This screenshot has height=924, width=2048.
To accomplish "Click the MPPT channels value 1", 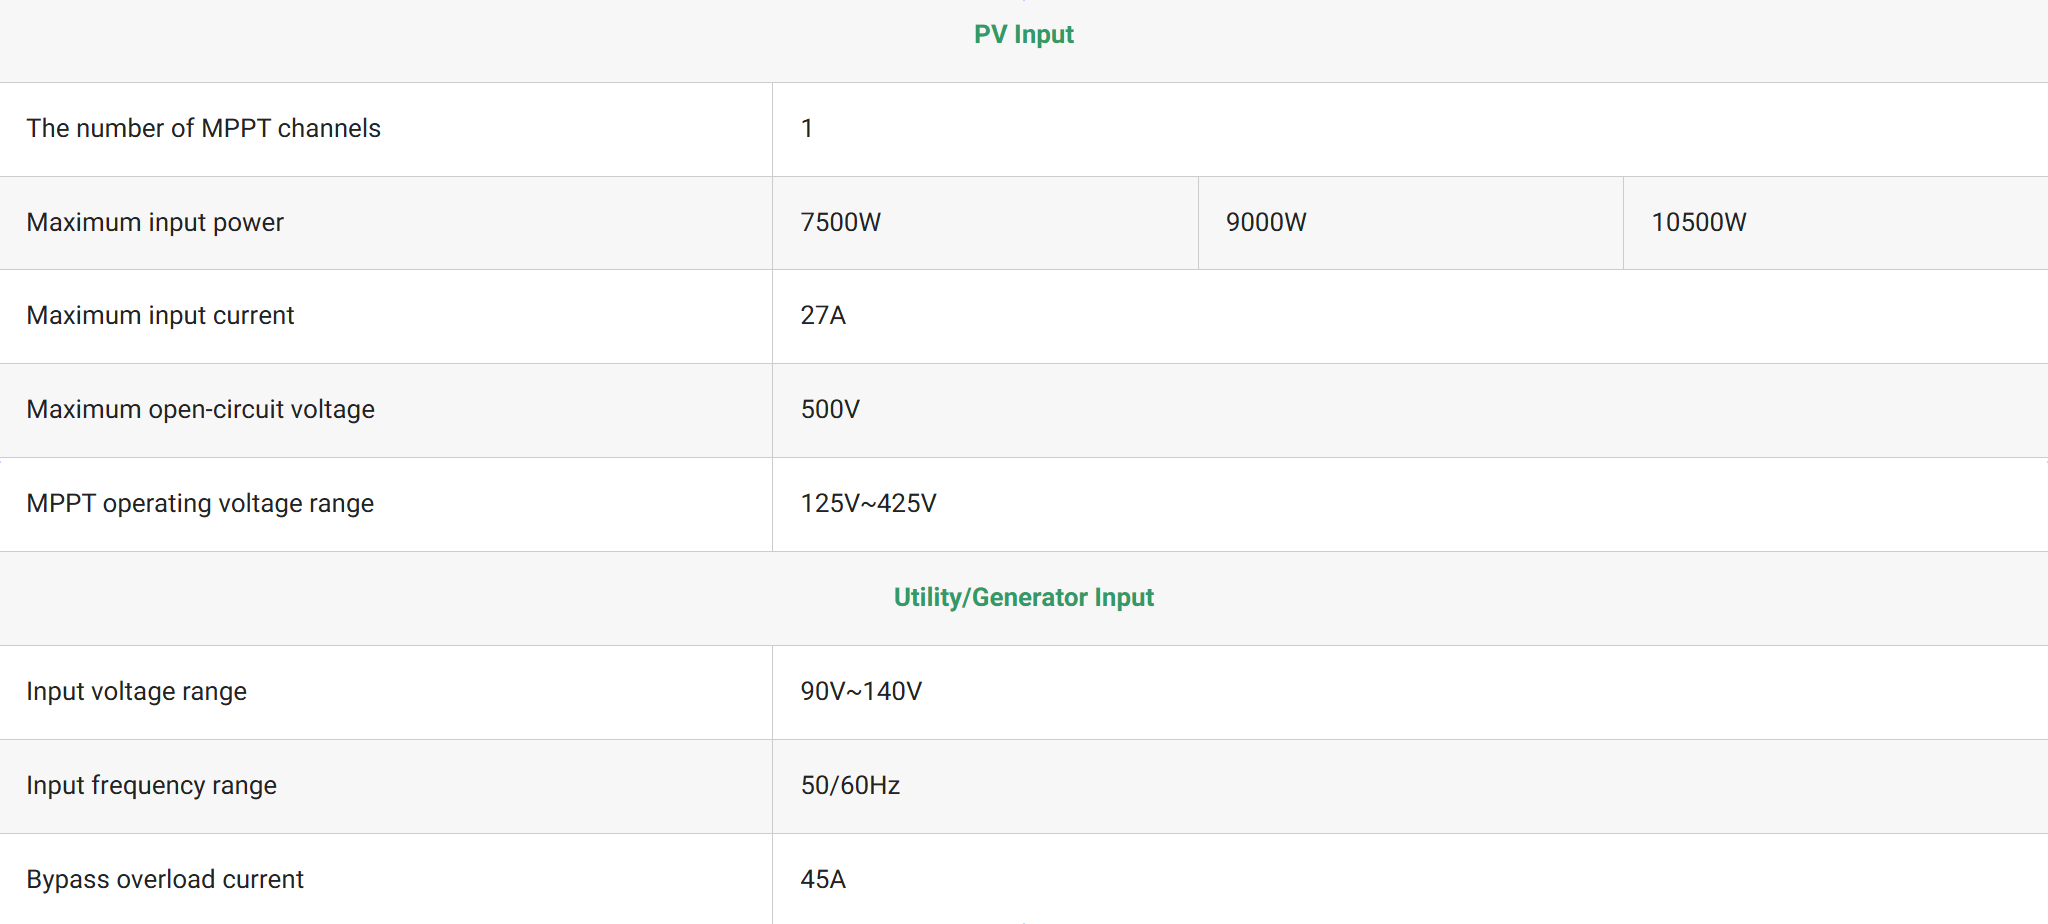I will click(x=807, y=129).
